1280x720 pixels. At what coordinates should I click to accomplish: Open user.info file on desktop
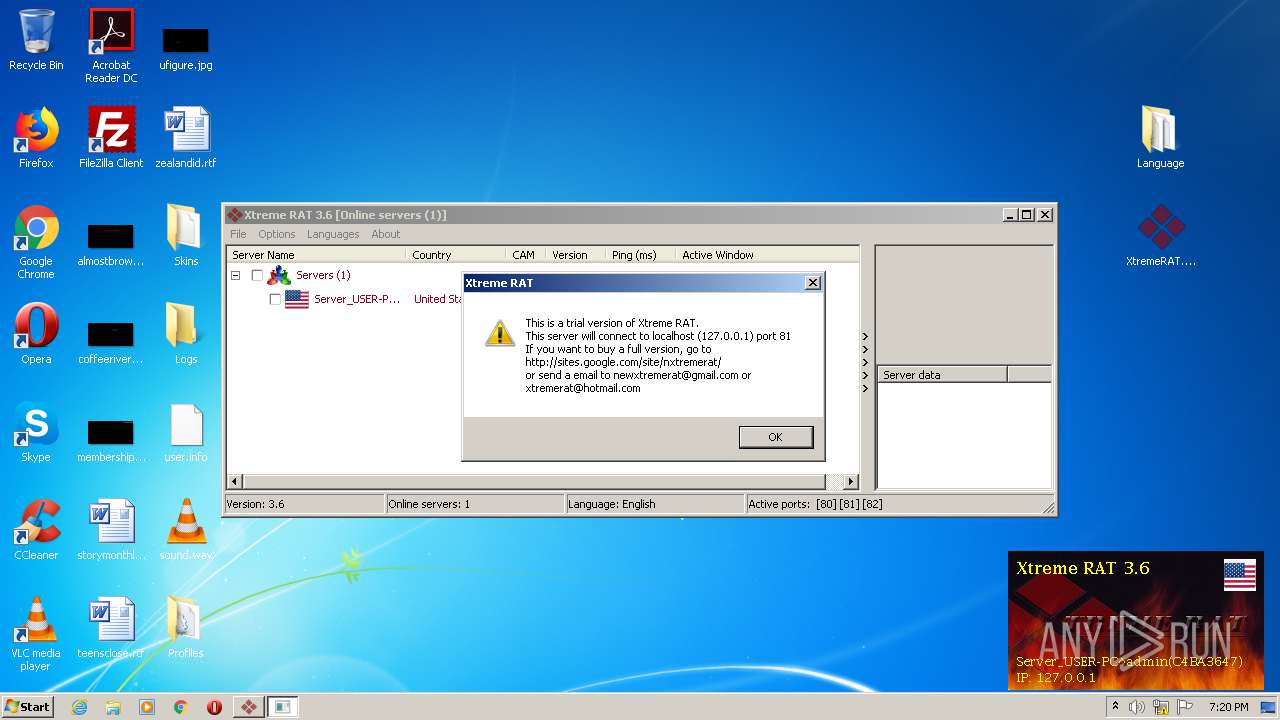pos(186,432)
